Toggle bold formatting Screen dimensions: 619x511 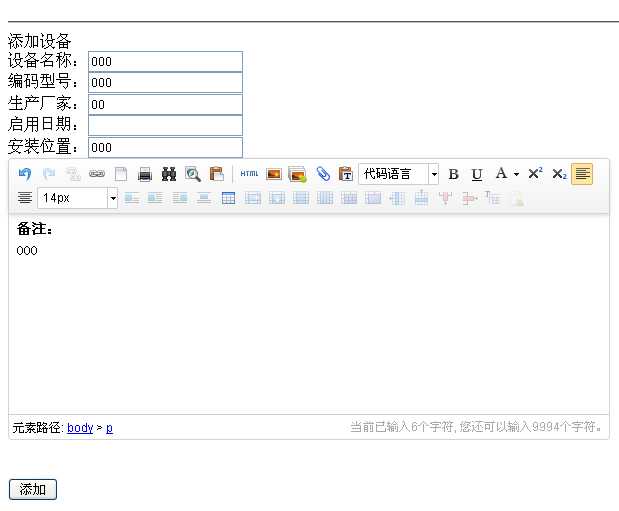click(454, 174)
